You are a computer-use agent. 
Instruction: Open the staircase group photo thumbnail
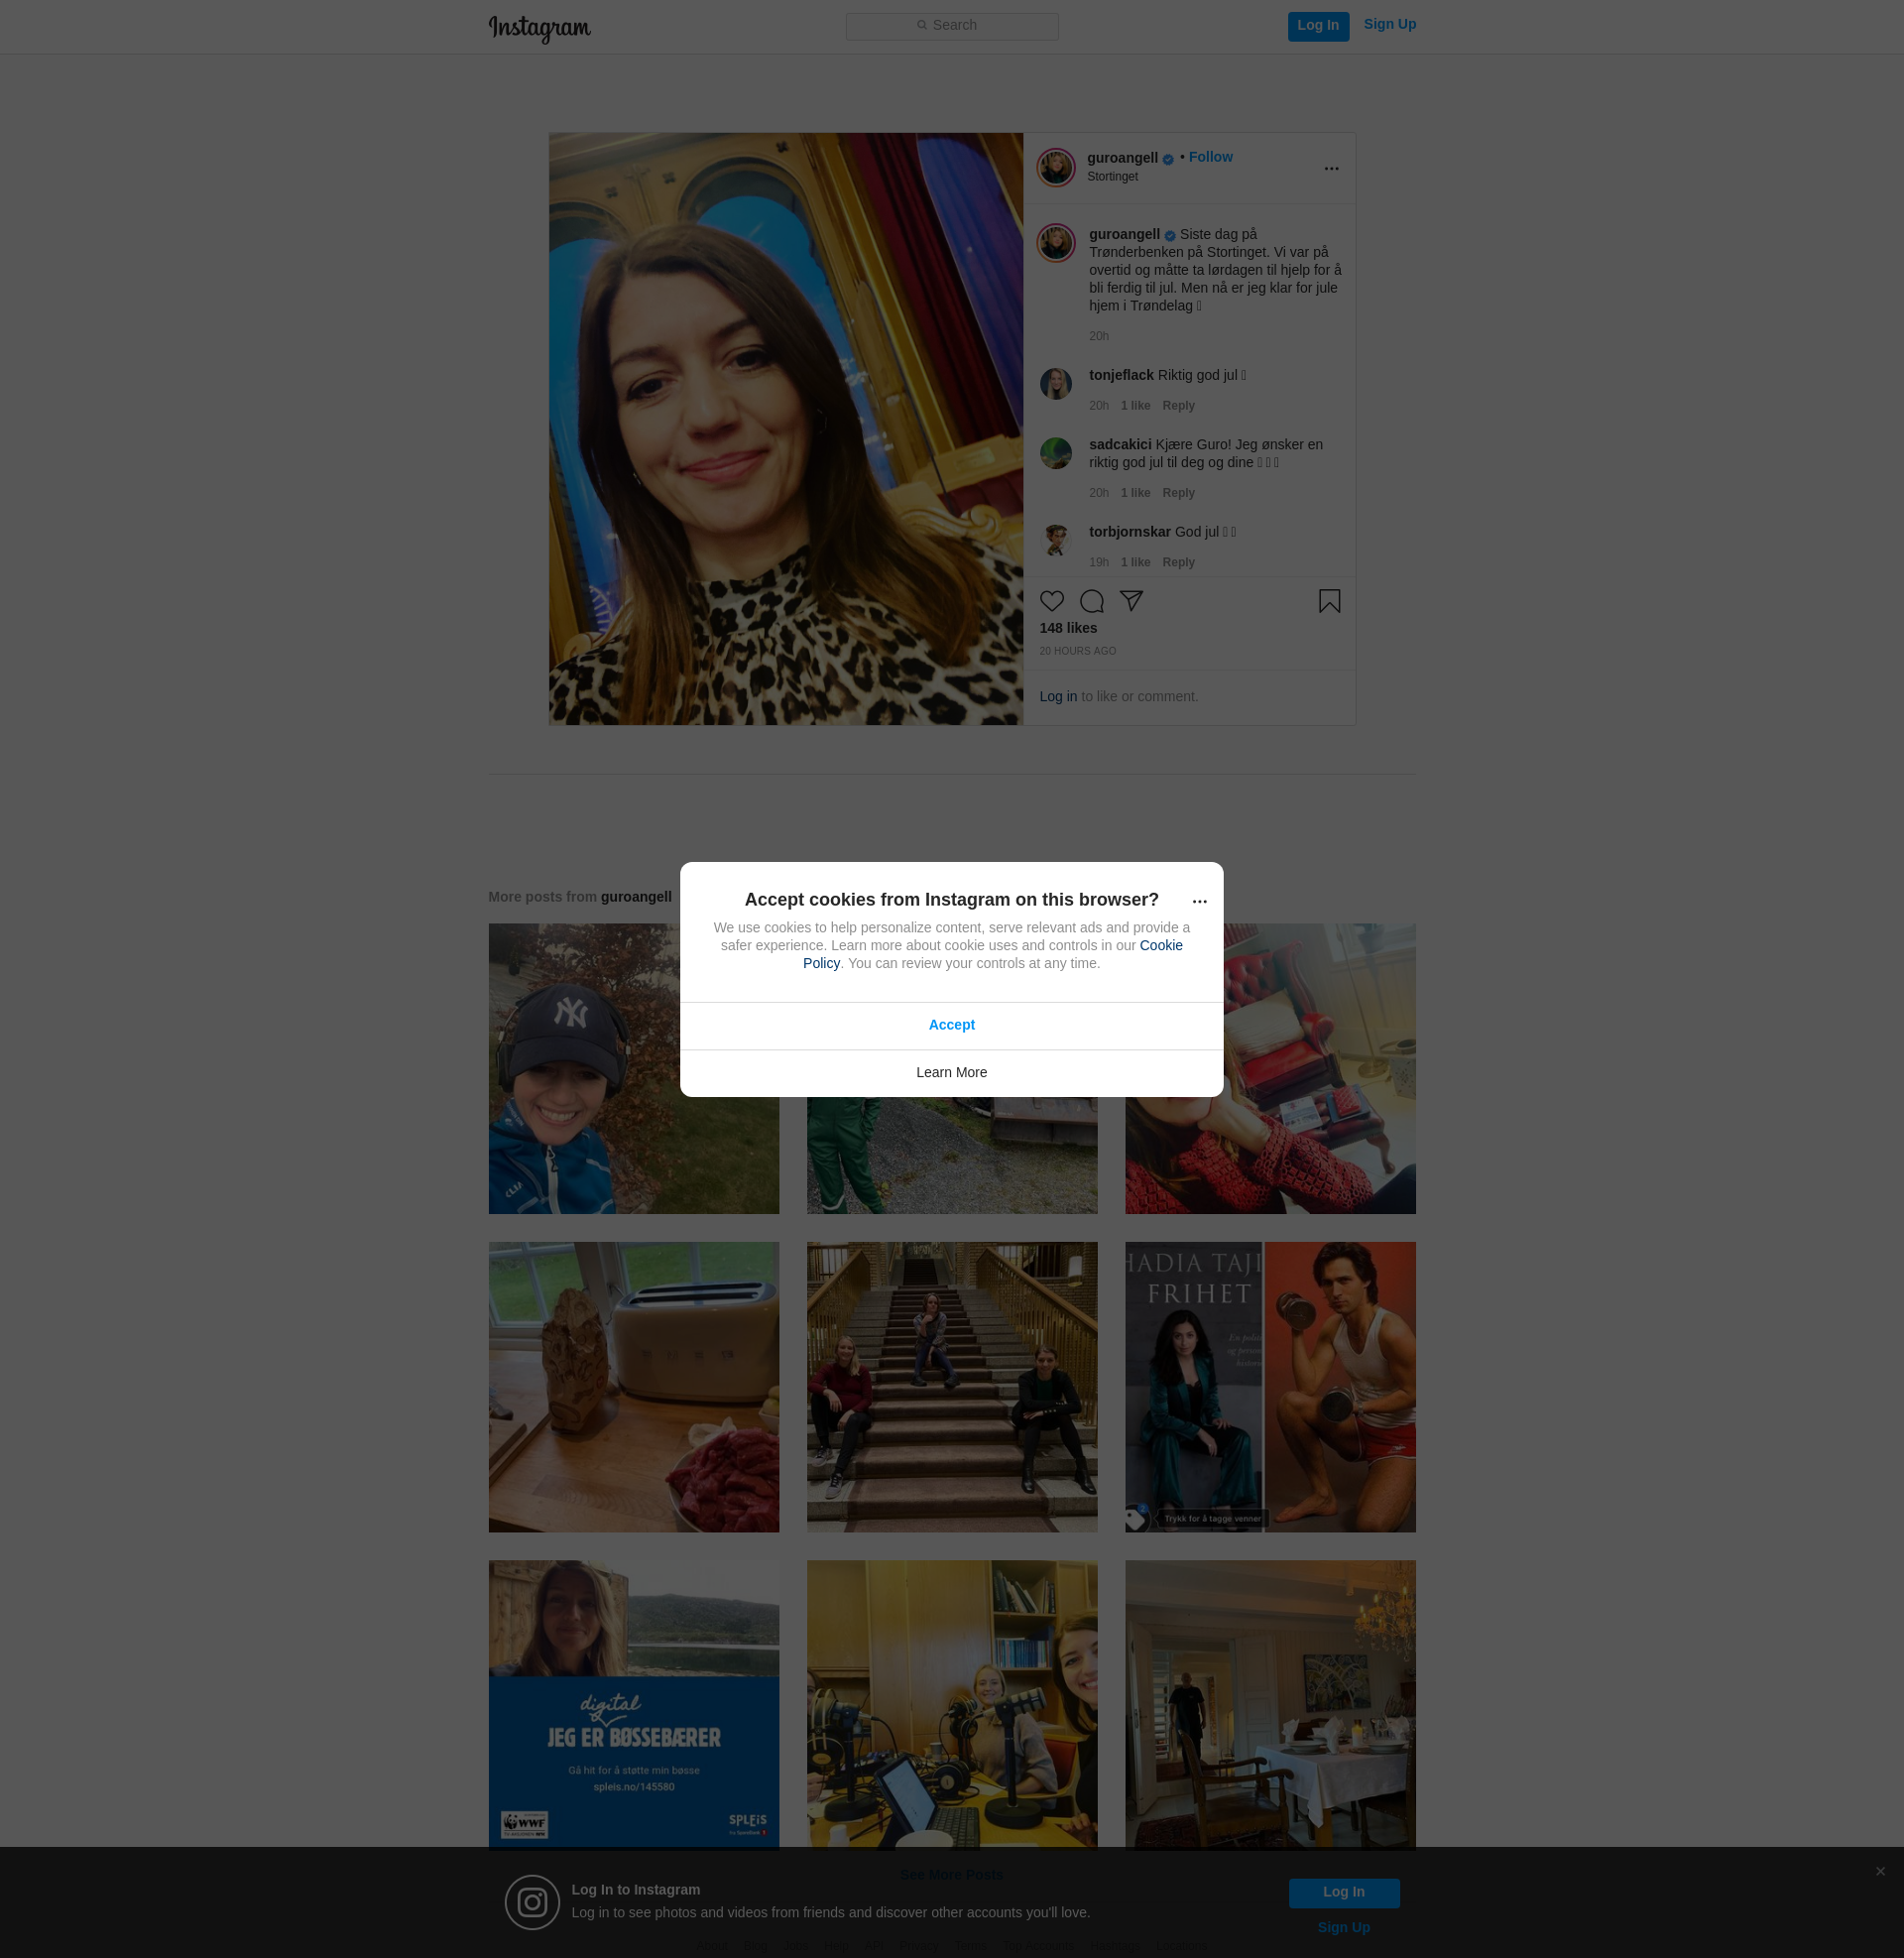[x=951, y=1387]
